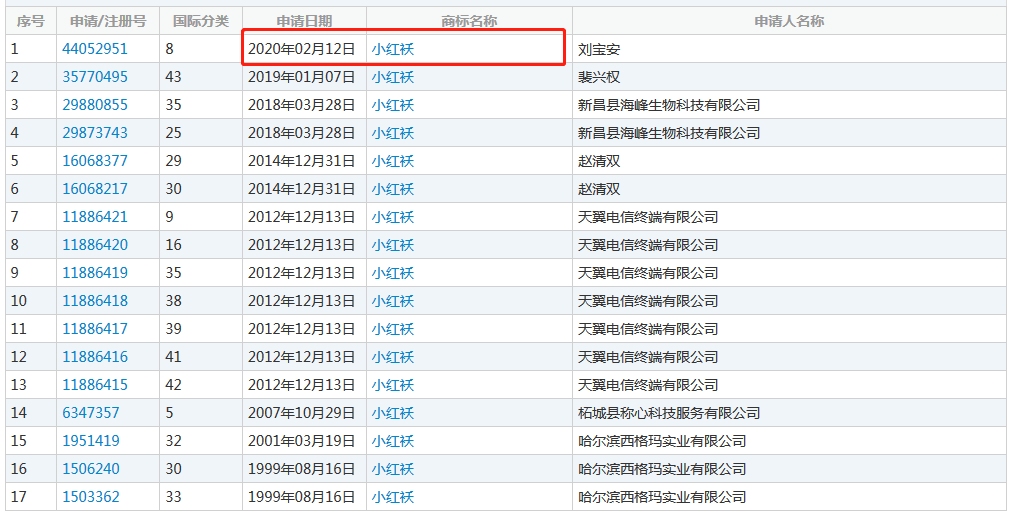Click date 1999年08月16日 in row 16
Viewport: 1011px width, 514px height.
[x=302, y=469]
